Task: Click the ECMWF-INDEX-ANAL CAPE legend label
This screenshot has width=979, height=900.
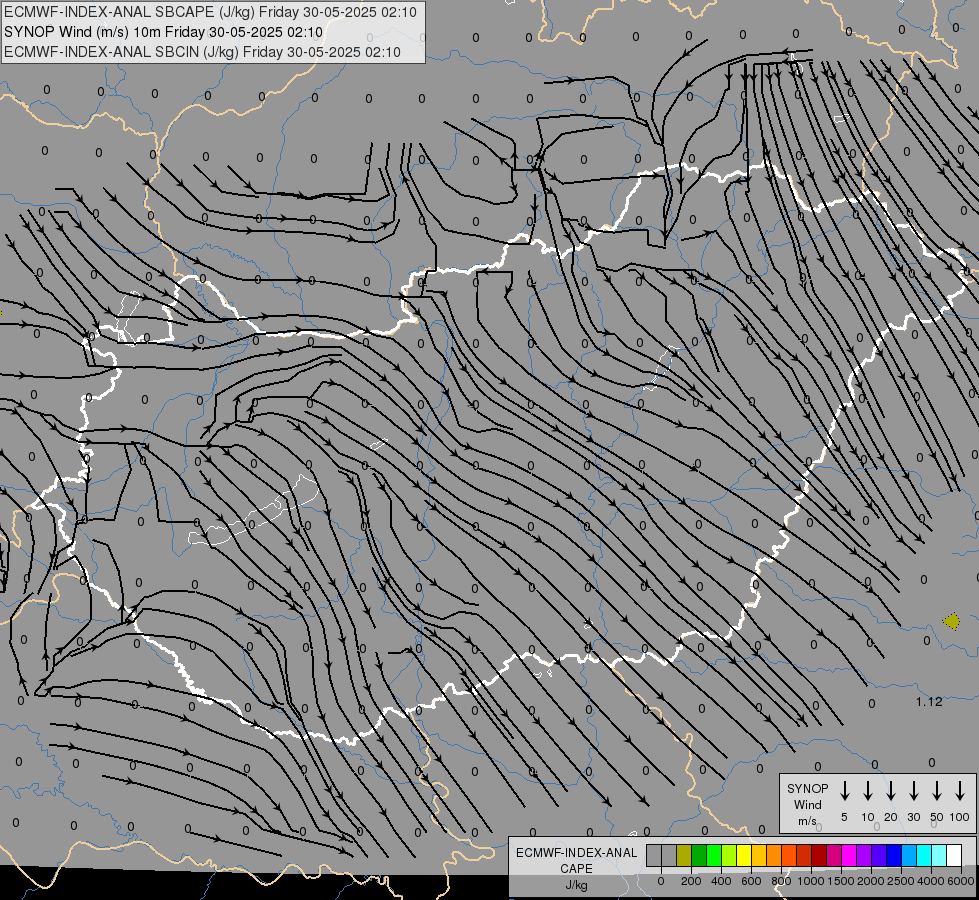Action: pyautogui.click(x=576, y=860)
